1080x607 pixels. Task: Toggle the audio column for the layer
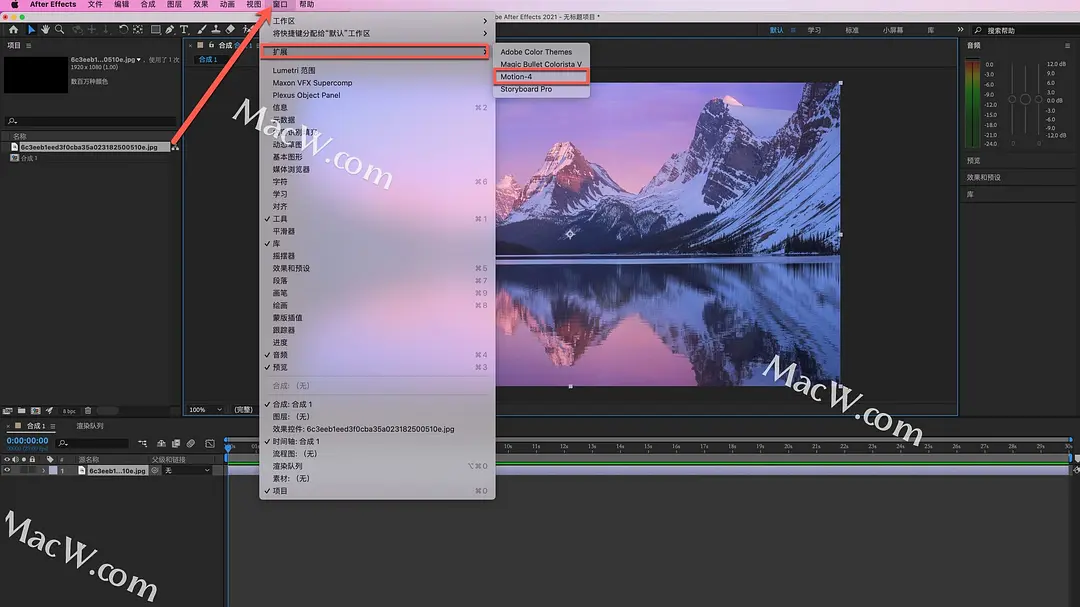click(x=16, y=470)
